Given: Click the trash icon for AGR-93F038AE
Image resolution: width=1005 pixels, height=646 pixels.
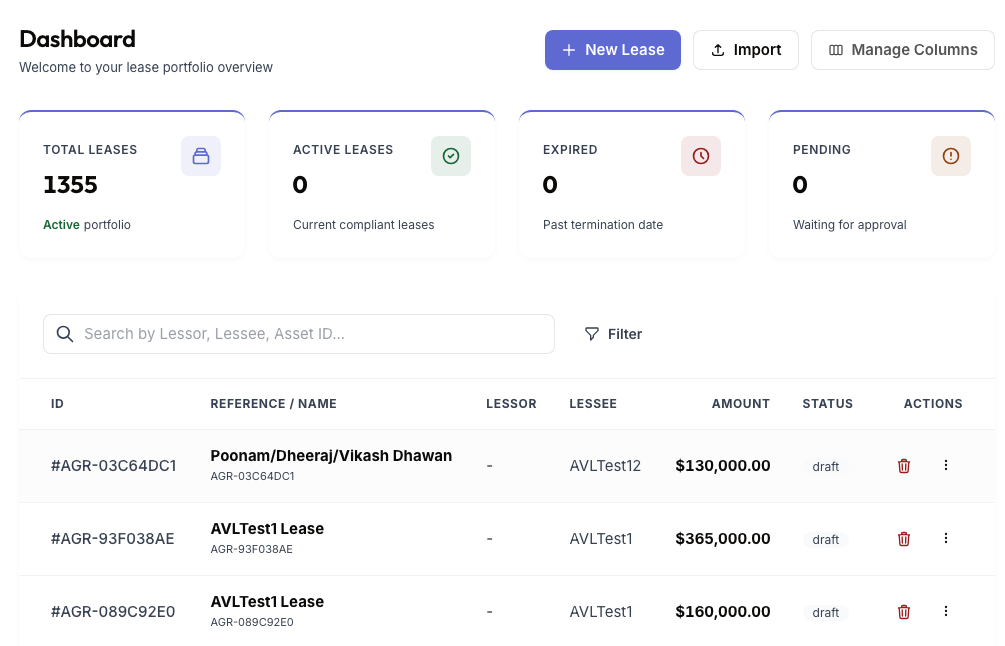Looking at the screenshot, I should [903, 539].
